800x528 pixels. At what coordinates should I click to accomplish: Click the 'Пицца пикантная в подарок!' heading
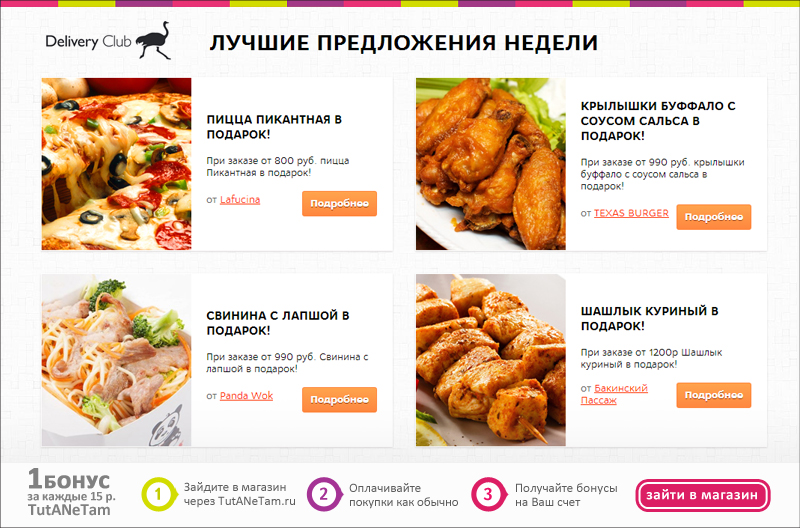coord(274,127)
